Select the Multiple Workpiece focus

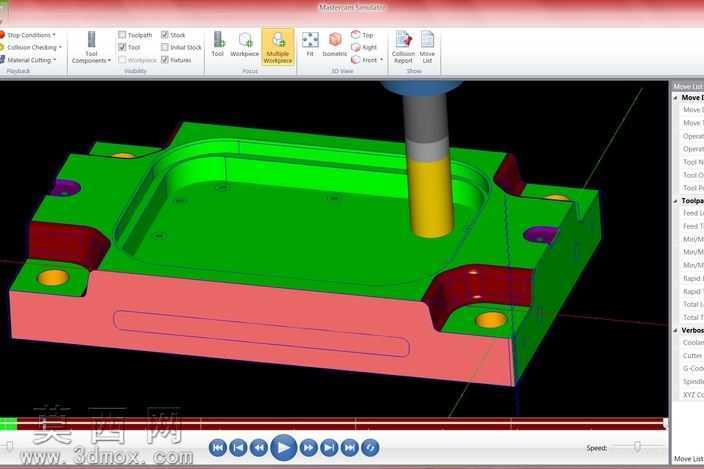(x=278, y=47)
